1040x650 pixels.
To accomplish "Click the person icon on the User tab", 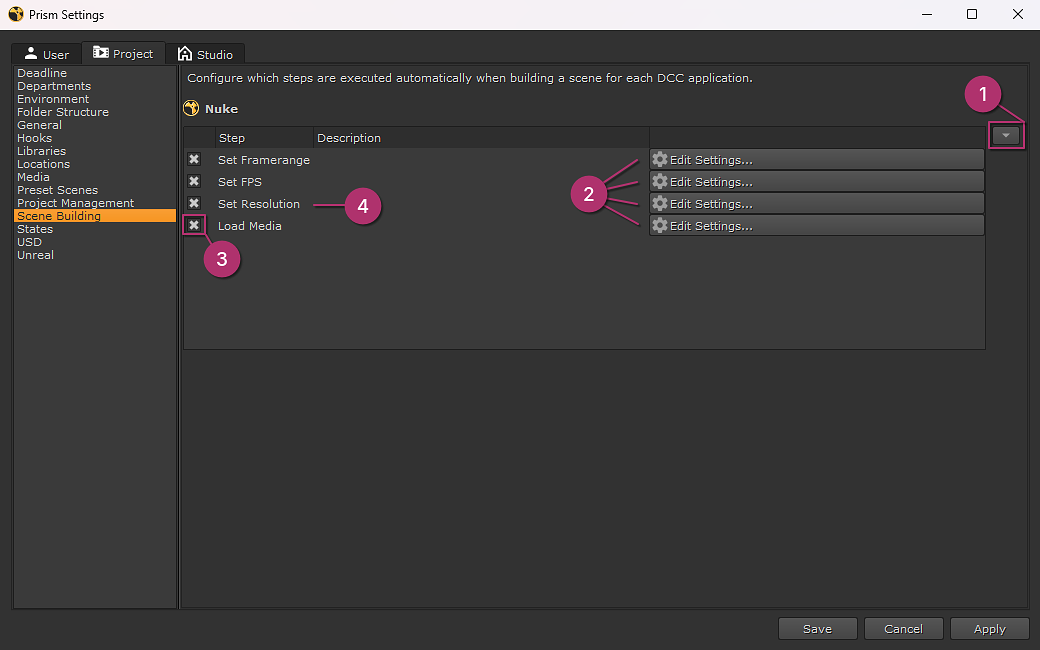I will click(31, 53).
